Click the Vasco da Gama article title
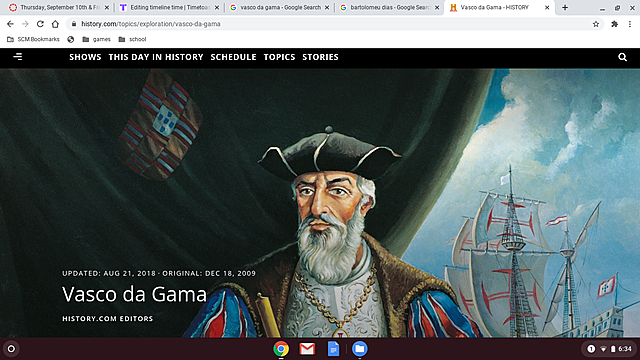 click(x=134, y=294)
